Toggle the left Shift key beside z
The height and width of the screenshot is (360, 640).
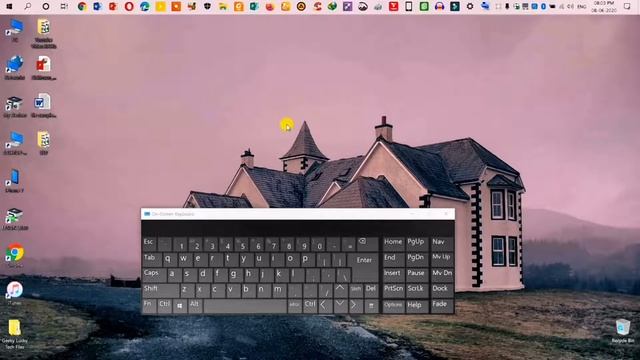[160, 290]
